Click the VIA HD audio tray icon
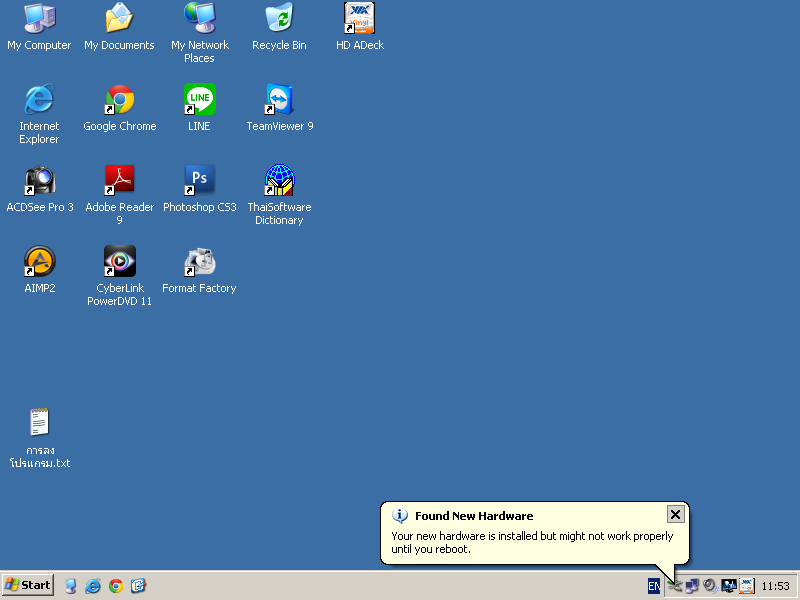 pyautogui.click(x=747, y=586)
